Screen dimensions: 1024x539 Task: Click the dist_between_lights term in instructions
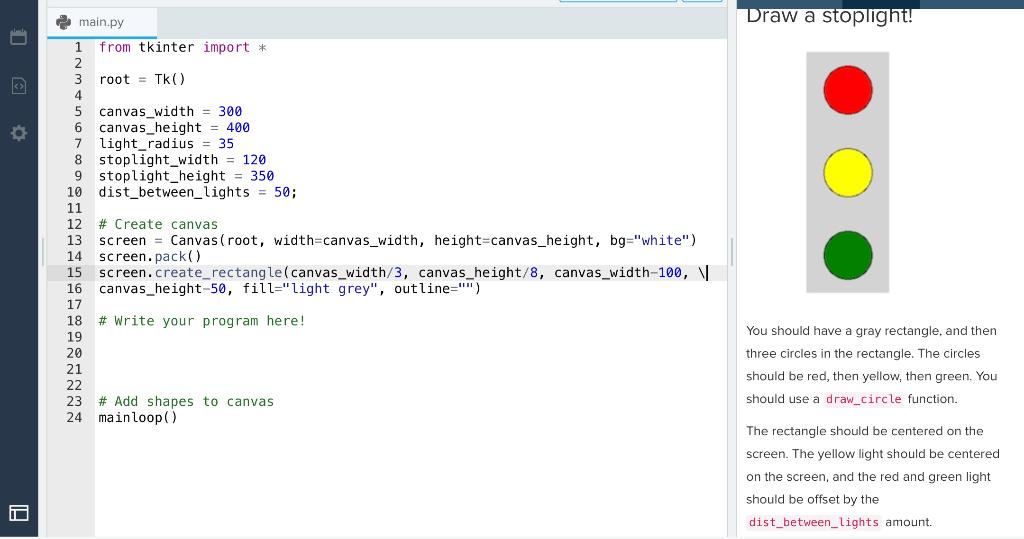(x=814, y=522)
